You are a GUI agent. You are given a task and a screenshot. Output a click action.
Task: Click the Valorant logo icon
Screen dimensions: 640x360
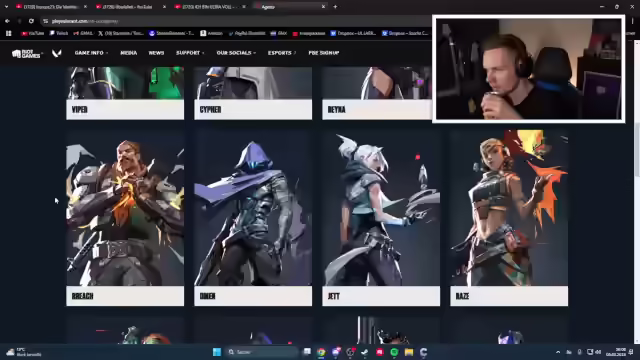pyautogui.click(x=57, y=53)
